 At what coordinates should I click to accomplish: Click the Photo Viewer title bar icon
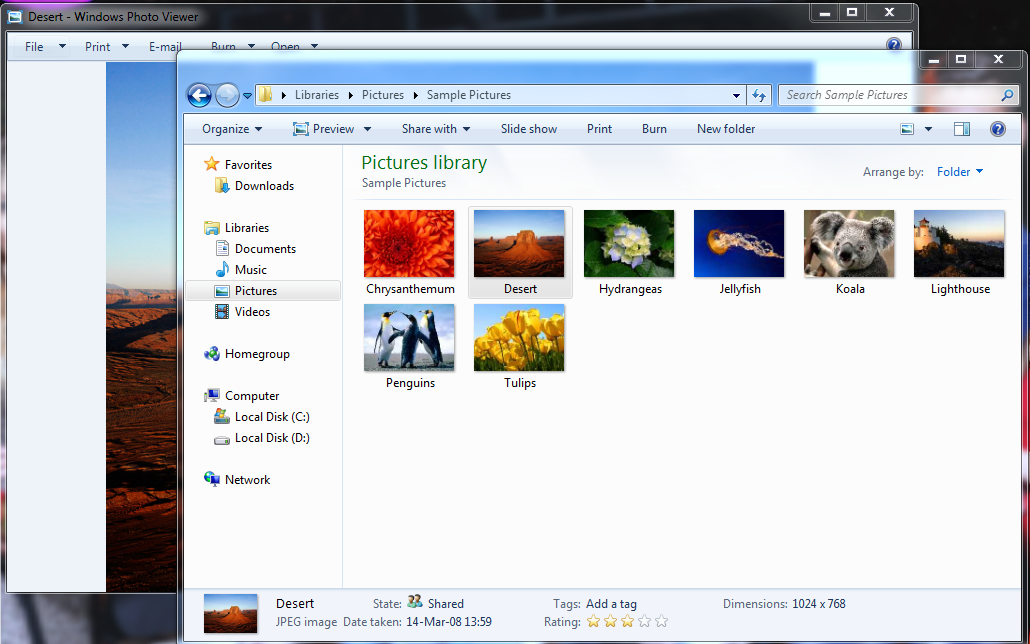click(x=15, y=16)
